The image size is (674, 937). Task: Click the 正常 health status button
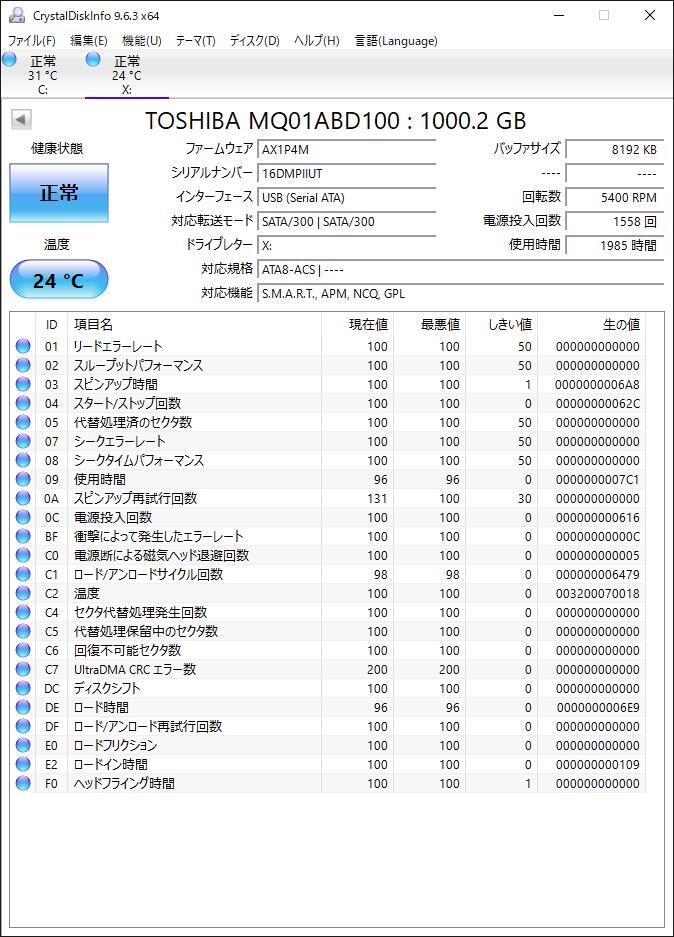pyautogui.click(x=59, y=193)
